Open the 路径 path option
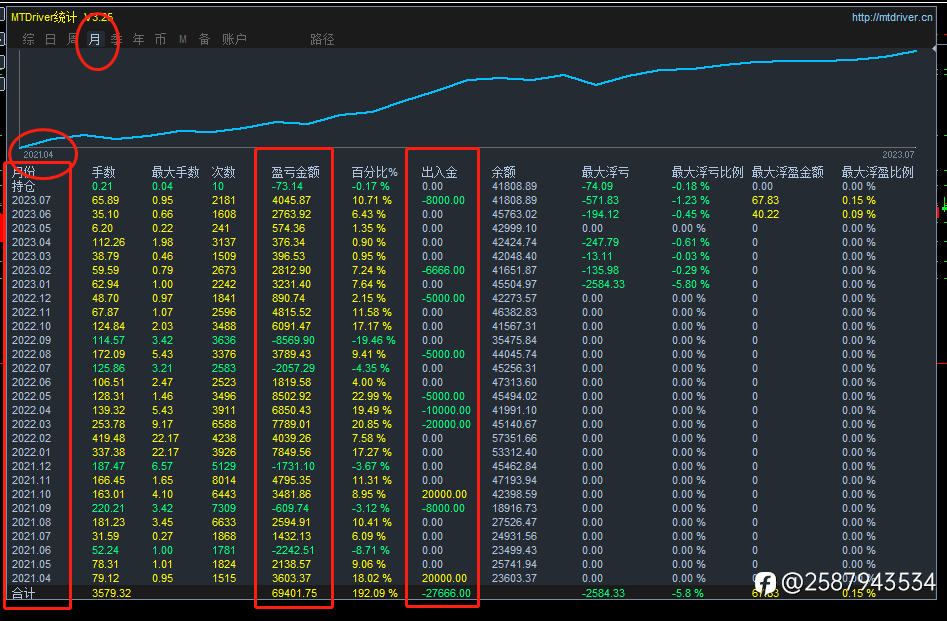The height and width of the screenshot is (621, 947). [323, 39]
